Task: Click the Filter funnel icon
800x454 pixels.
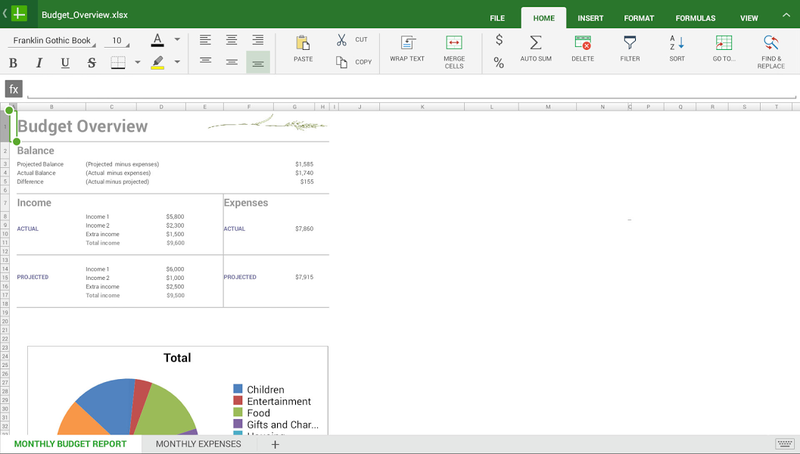Action: click(x=630, y=42)
